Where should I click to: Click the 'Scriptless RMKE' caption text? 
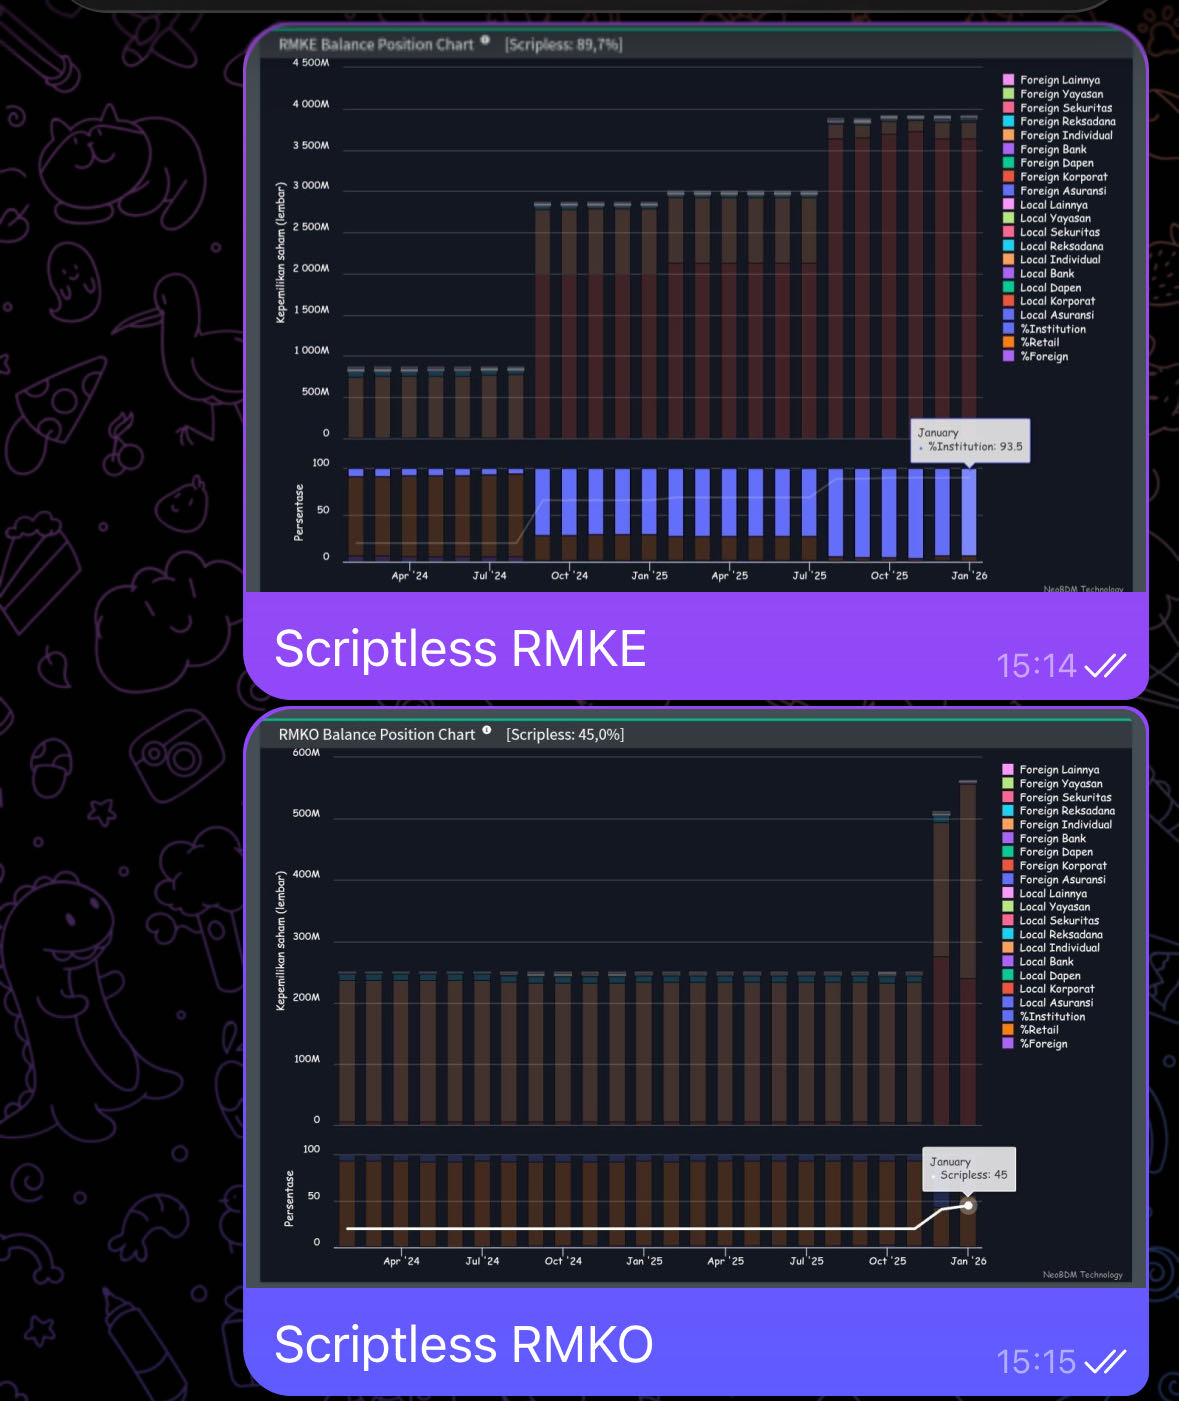pos(460,649)
